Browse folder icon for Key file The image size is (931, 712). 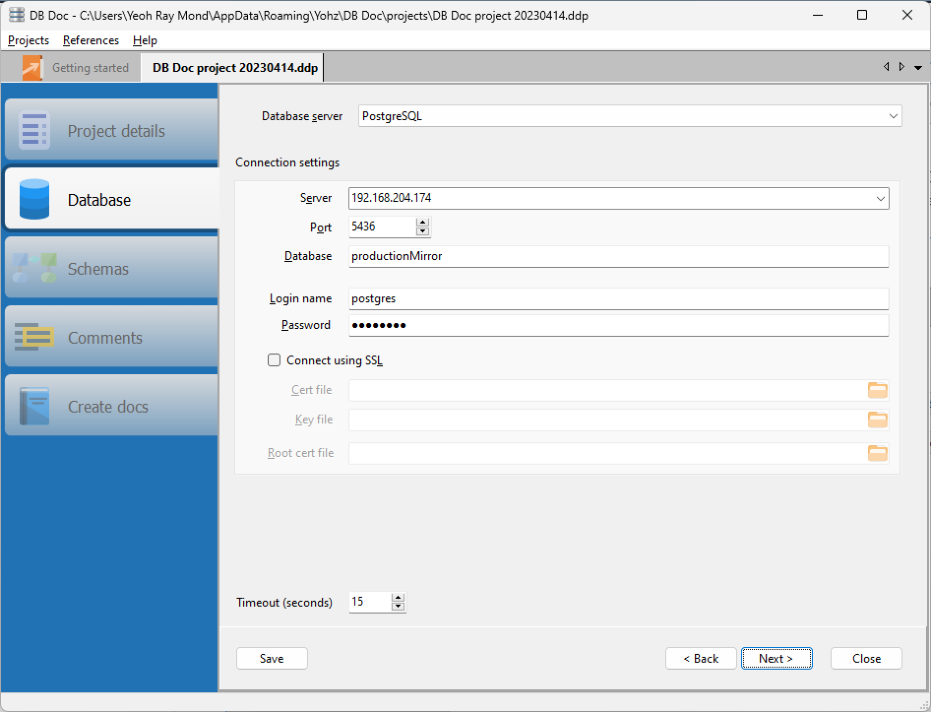click(877, 420)
